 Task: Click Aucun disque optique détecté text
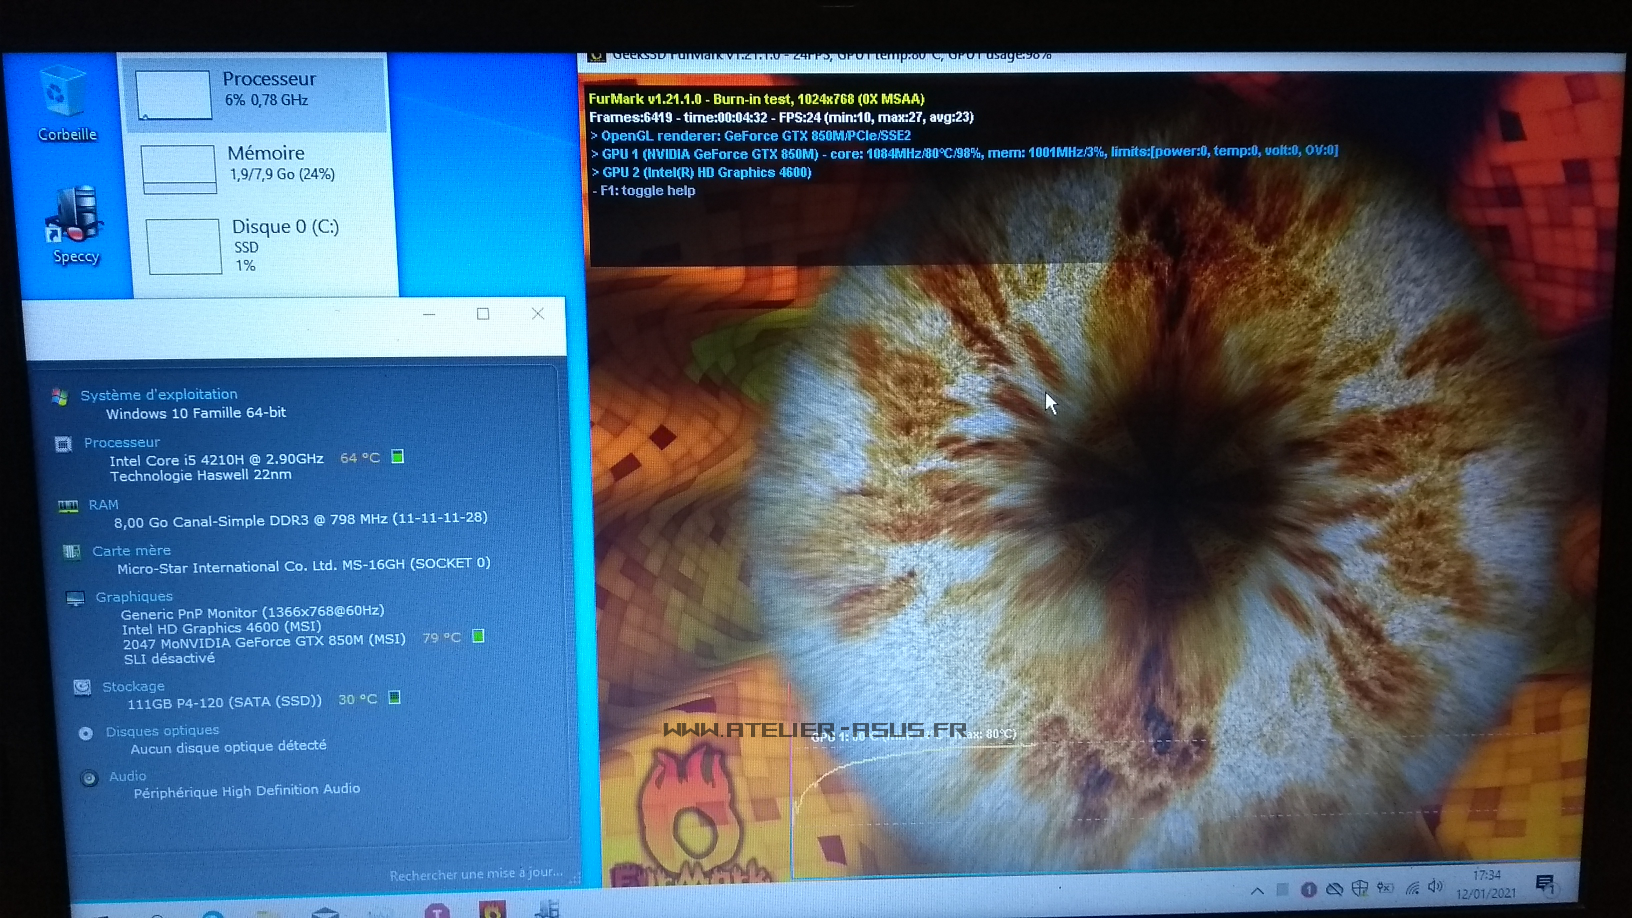pos(228,747)
